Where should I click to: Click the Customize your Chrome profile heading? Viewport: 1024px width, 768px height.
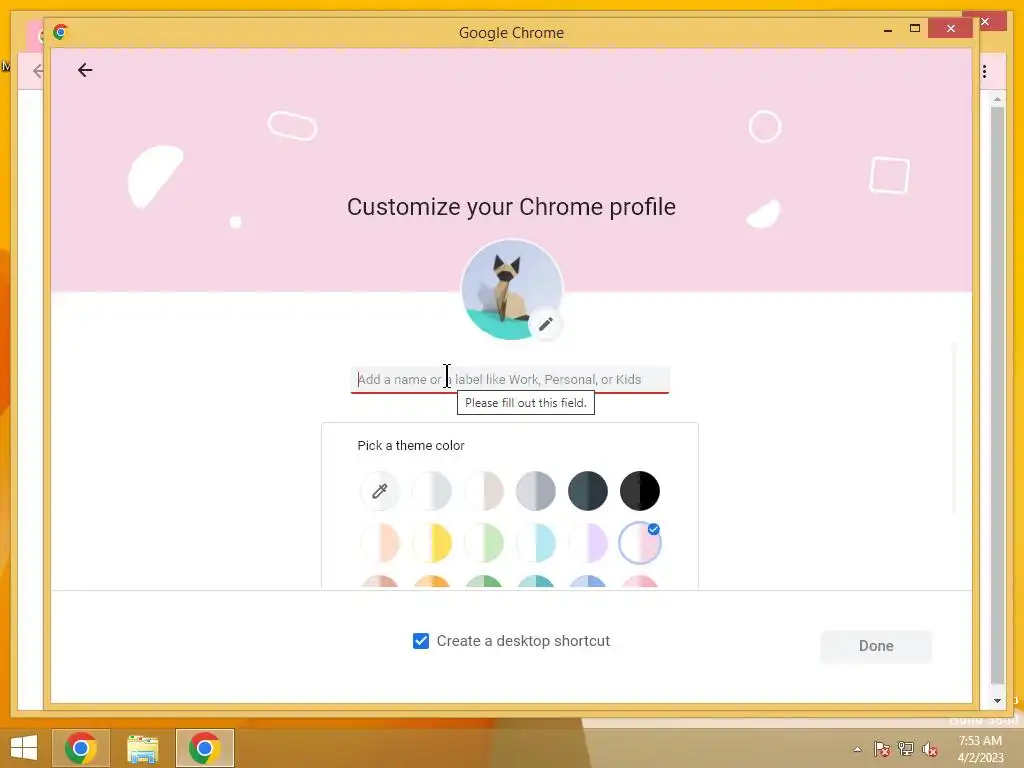(511, 207)
